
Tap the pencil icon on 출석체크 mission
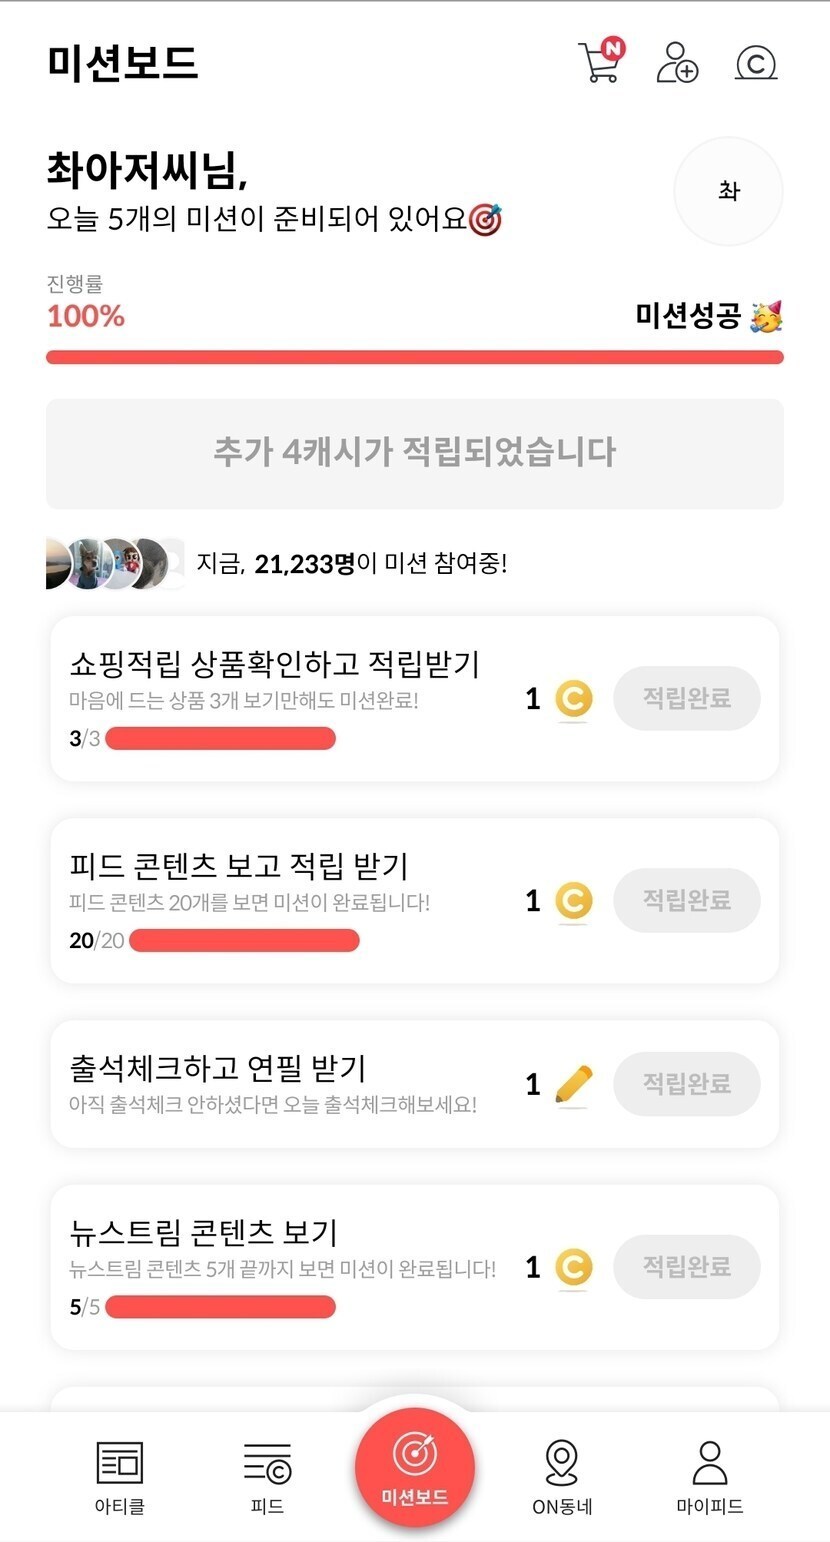(573, 1084)
